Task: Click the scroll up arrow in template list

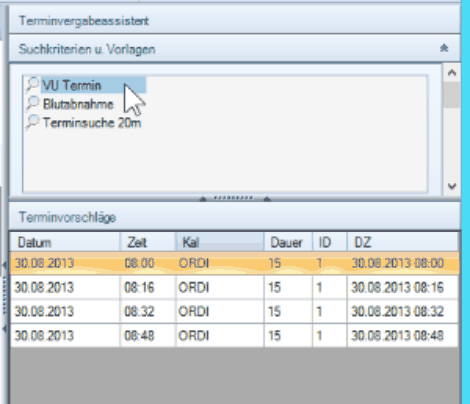Action: [x=452, y=73]
